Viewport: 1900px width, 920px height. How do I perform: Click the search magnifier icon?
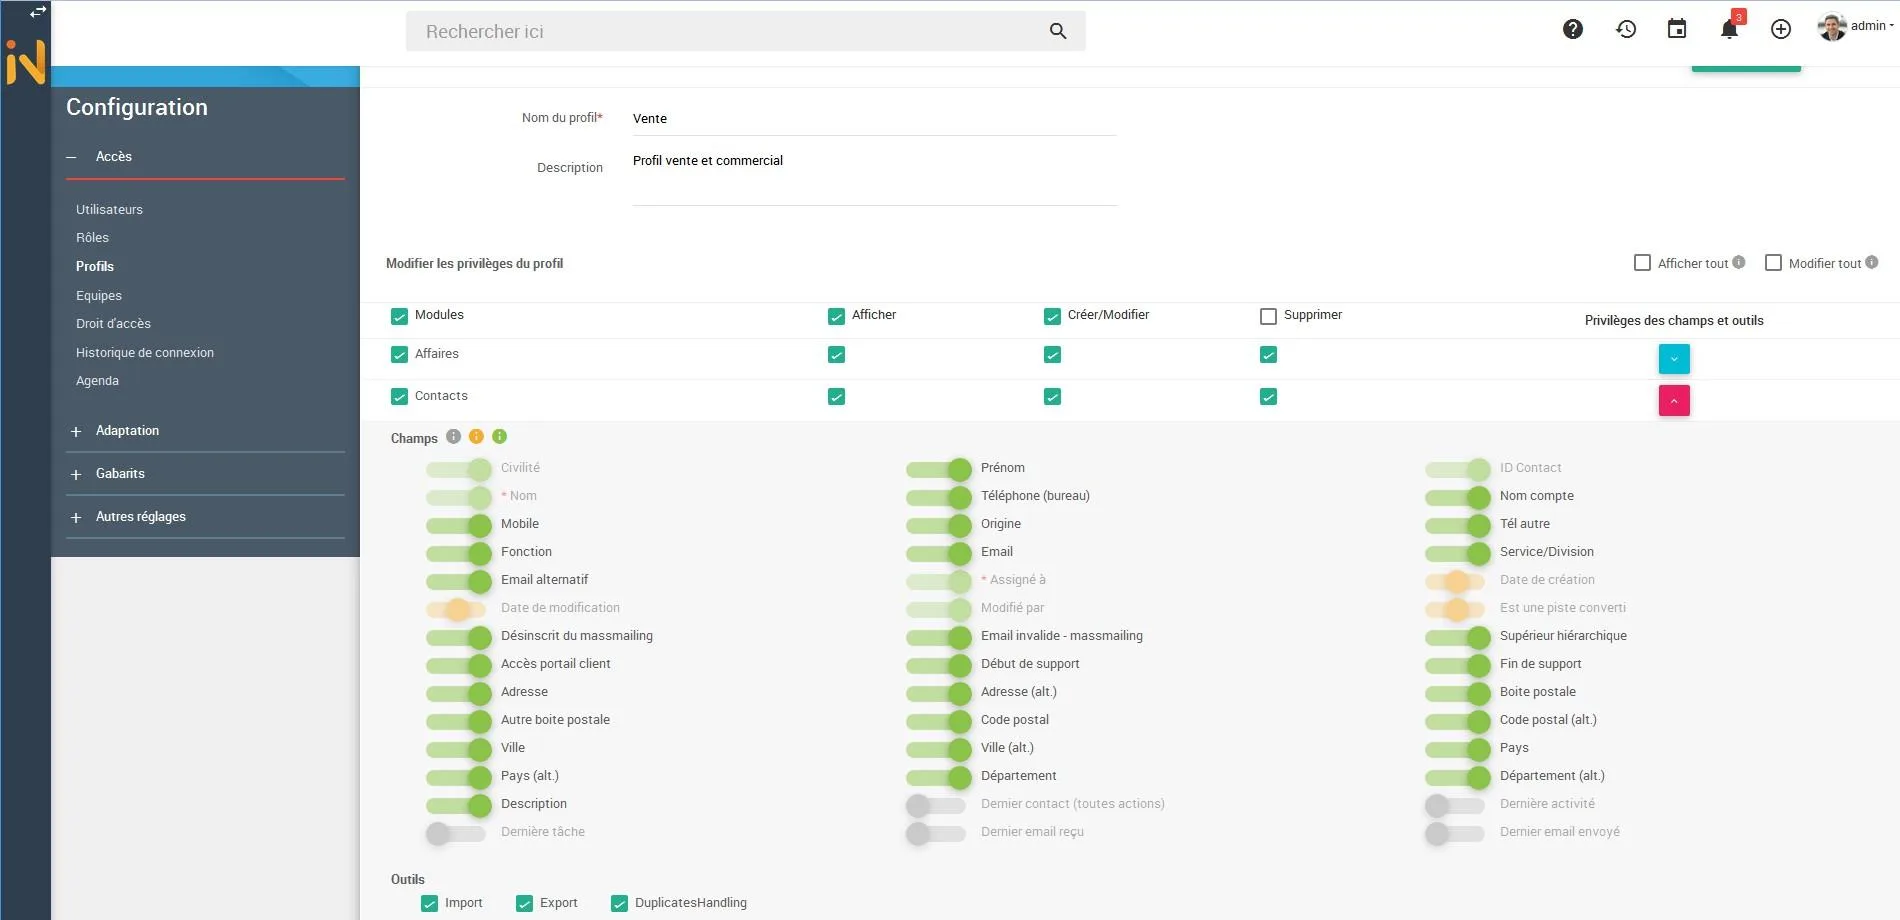1058,31
